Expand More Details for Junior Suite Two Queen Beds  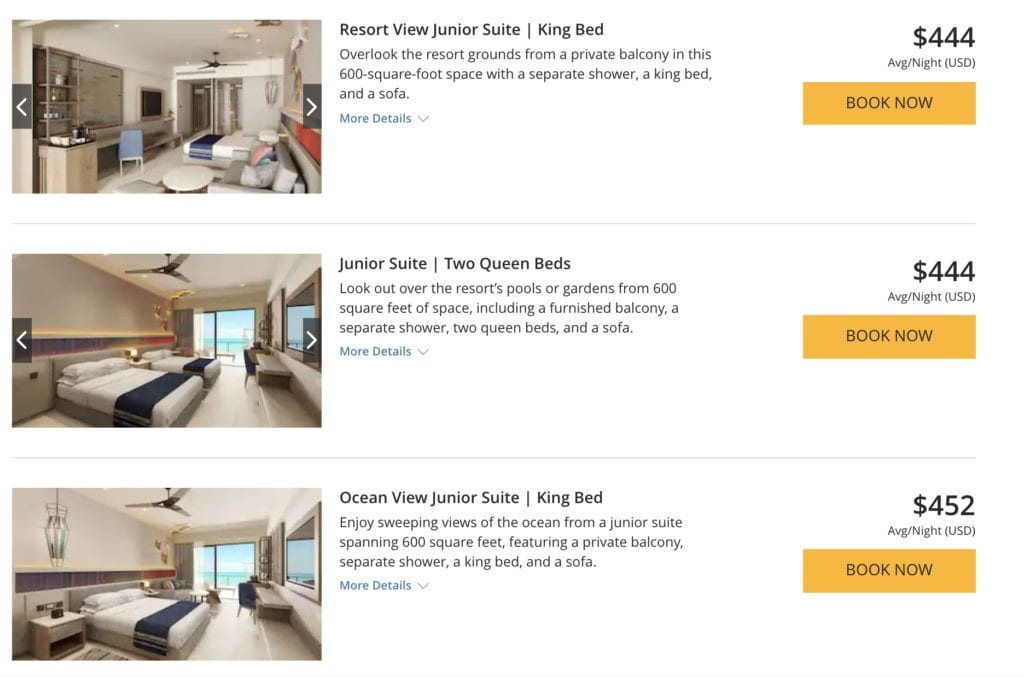tap(383, 351)
